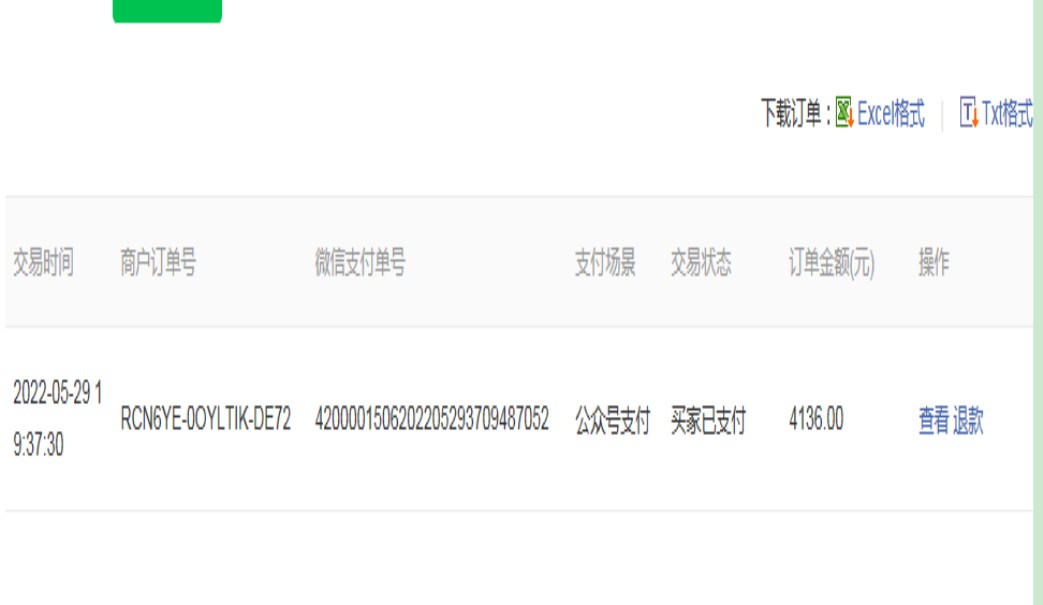This screenshot has height=605, width=1043.
Task: Select the 交易时间 column header
Action: [43, 262]
